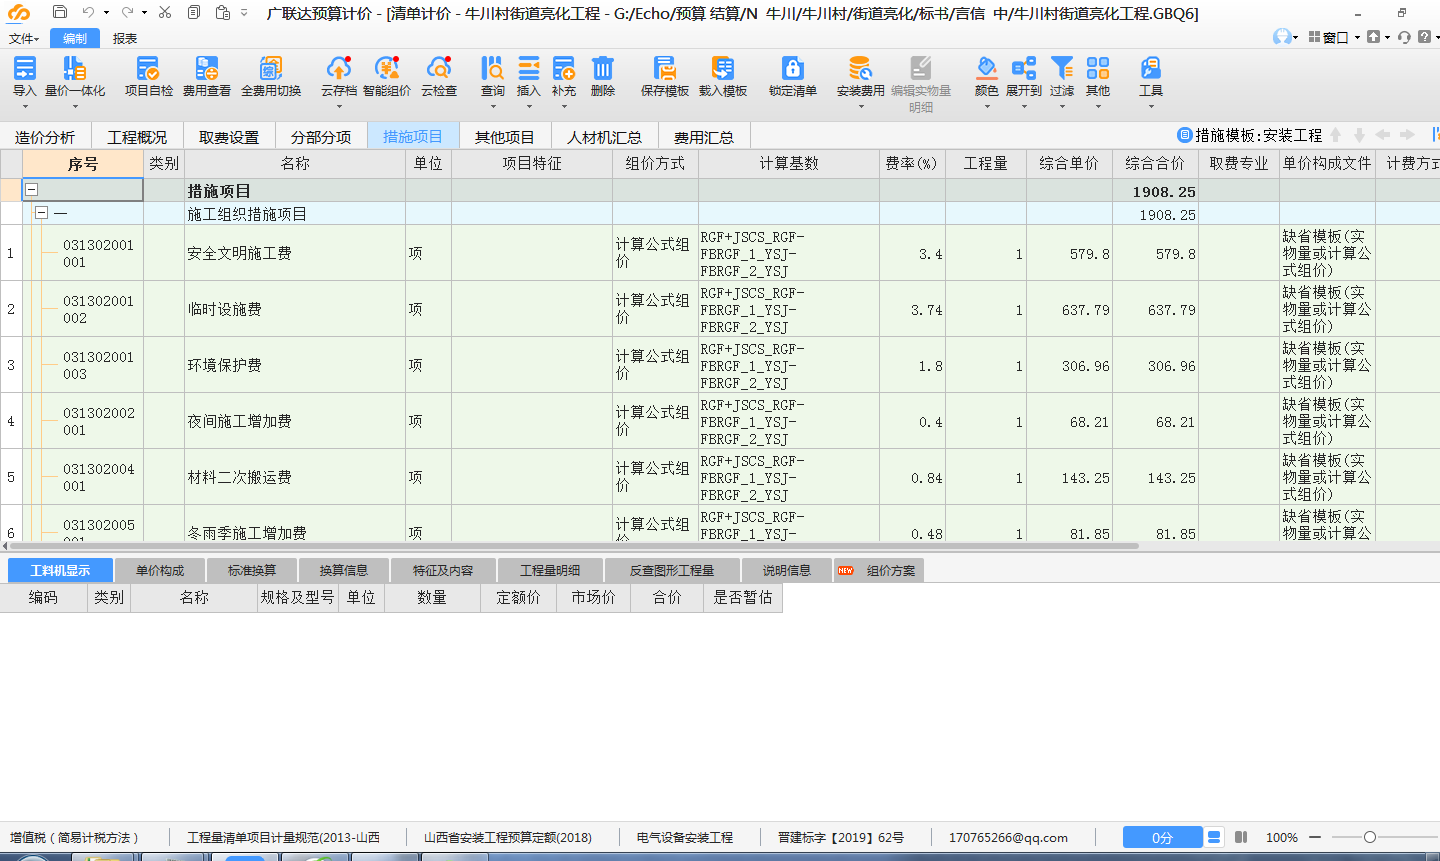Select 单价构成 bottom tab
The height and width of the screenshot is (861, 1440).
tap(160, 570)
